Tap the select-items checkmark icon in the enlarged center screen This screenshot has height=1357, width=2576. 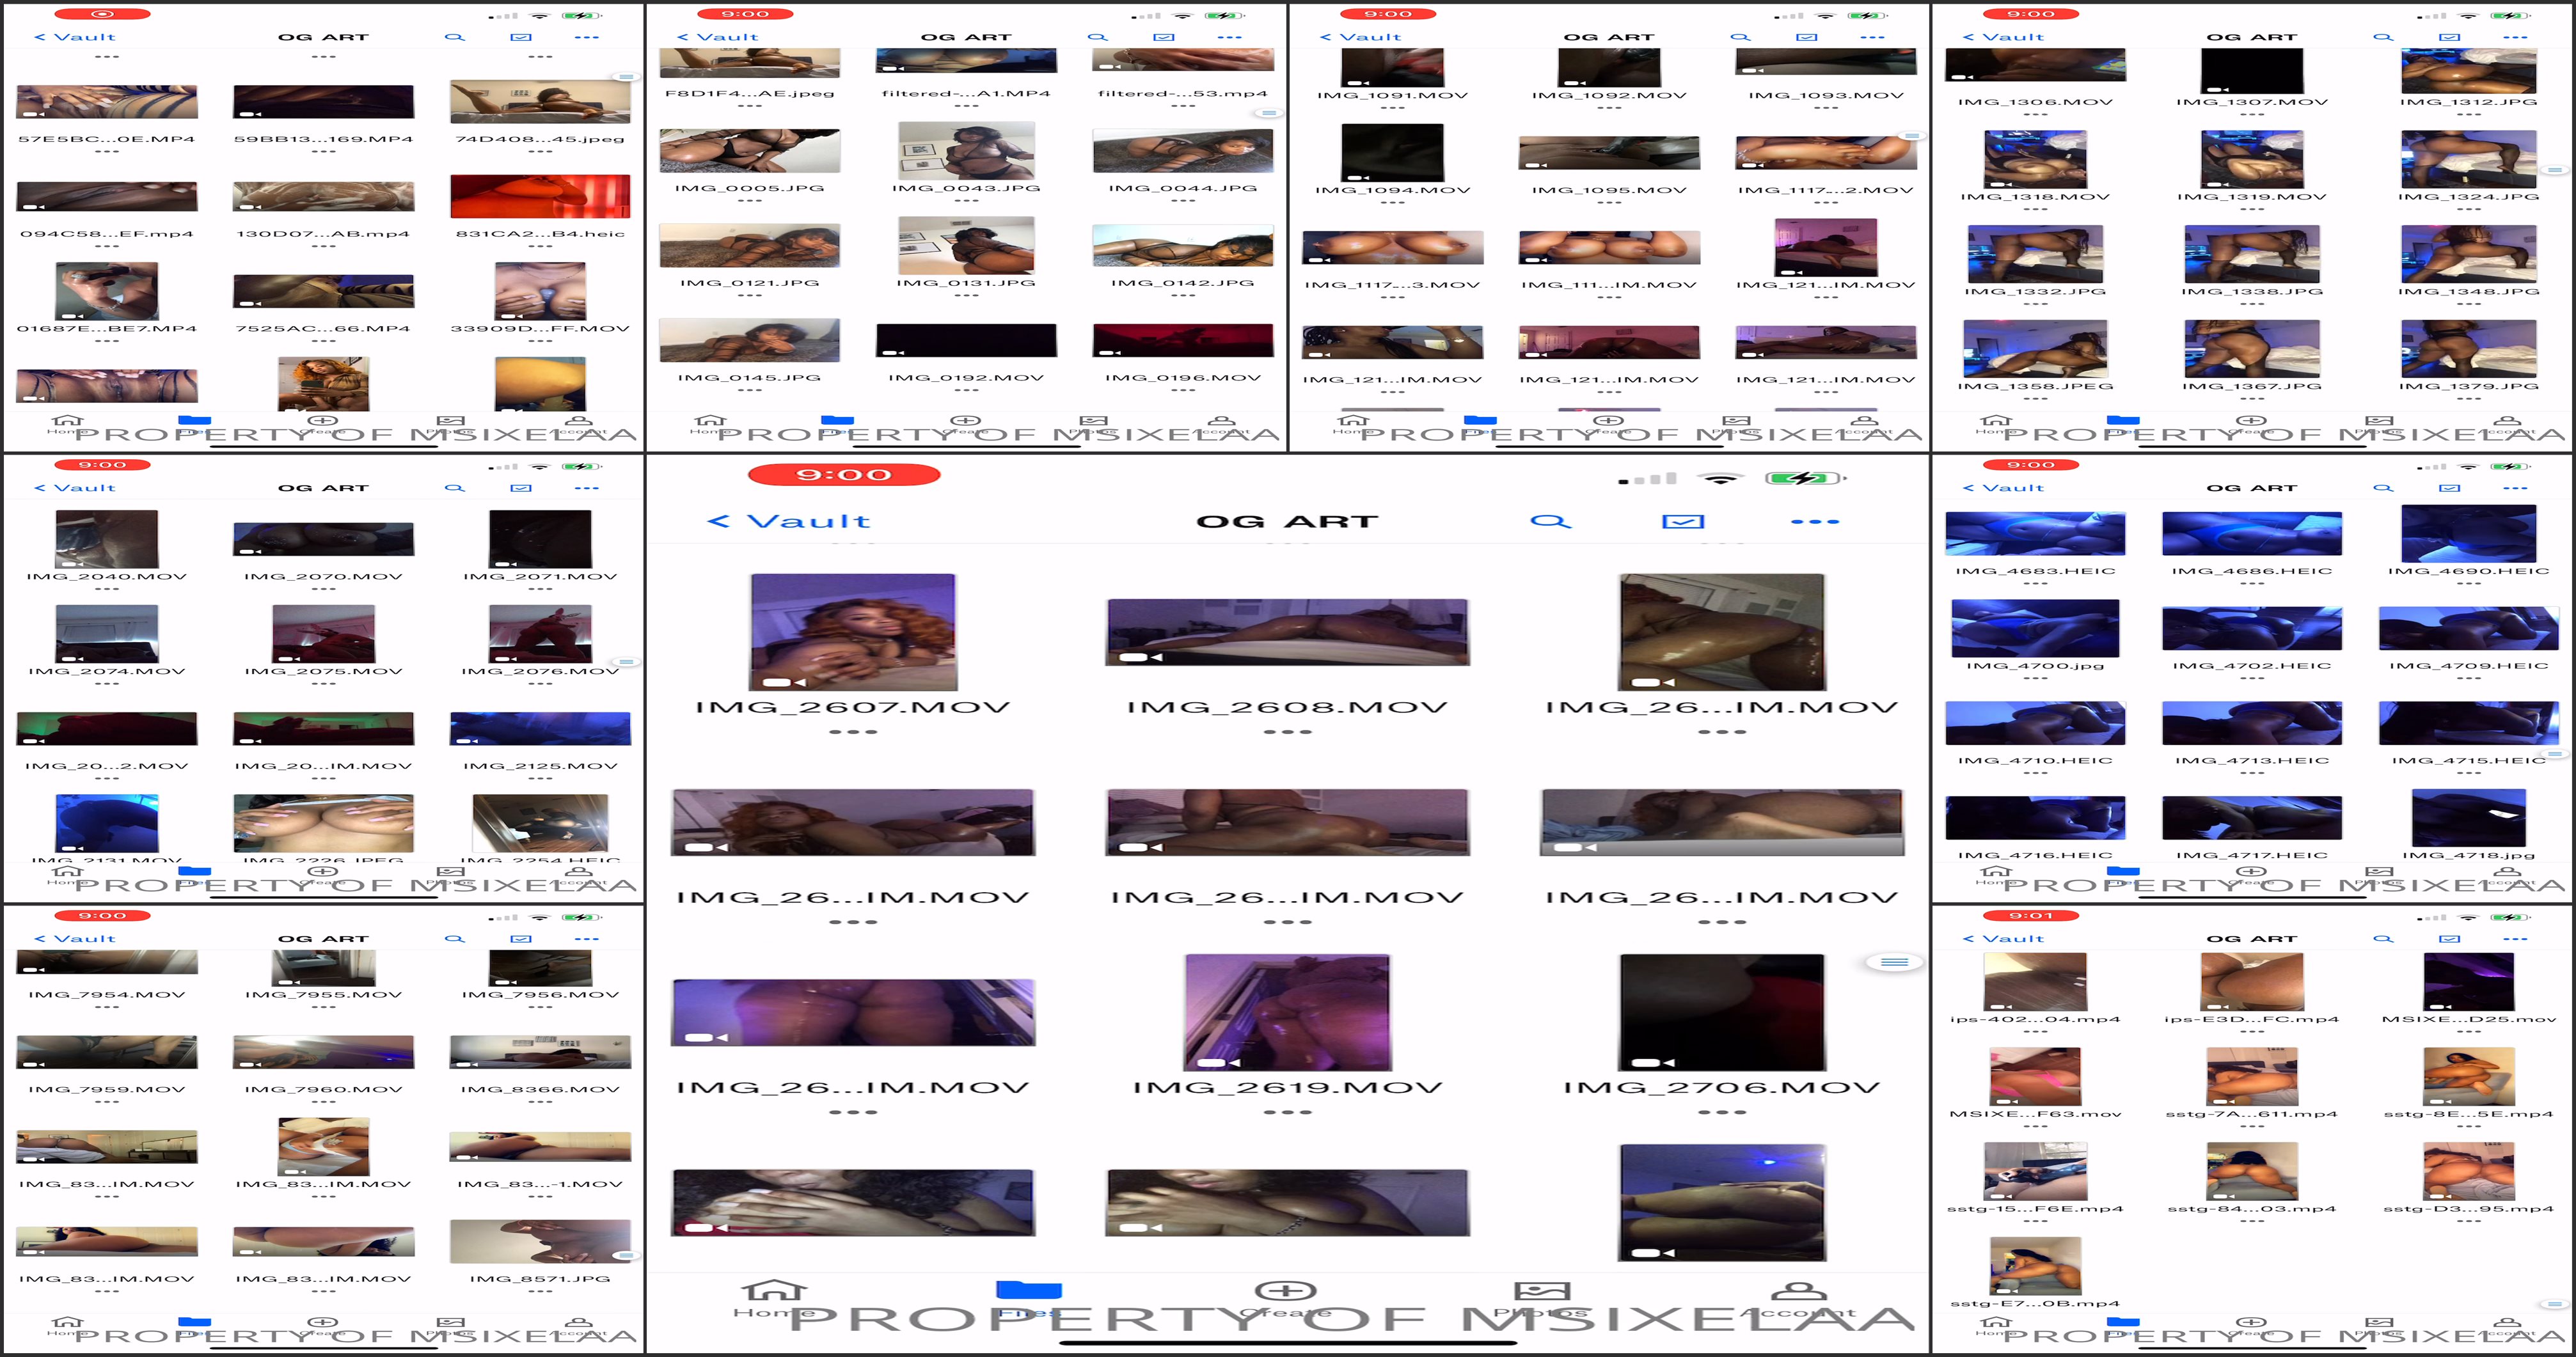point(1683,521)
